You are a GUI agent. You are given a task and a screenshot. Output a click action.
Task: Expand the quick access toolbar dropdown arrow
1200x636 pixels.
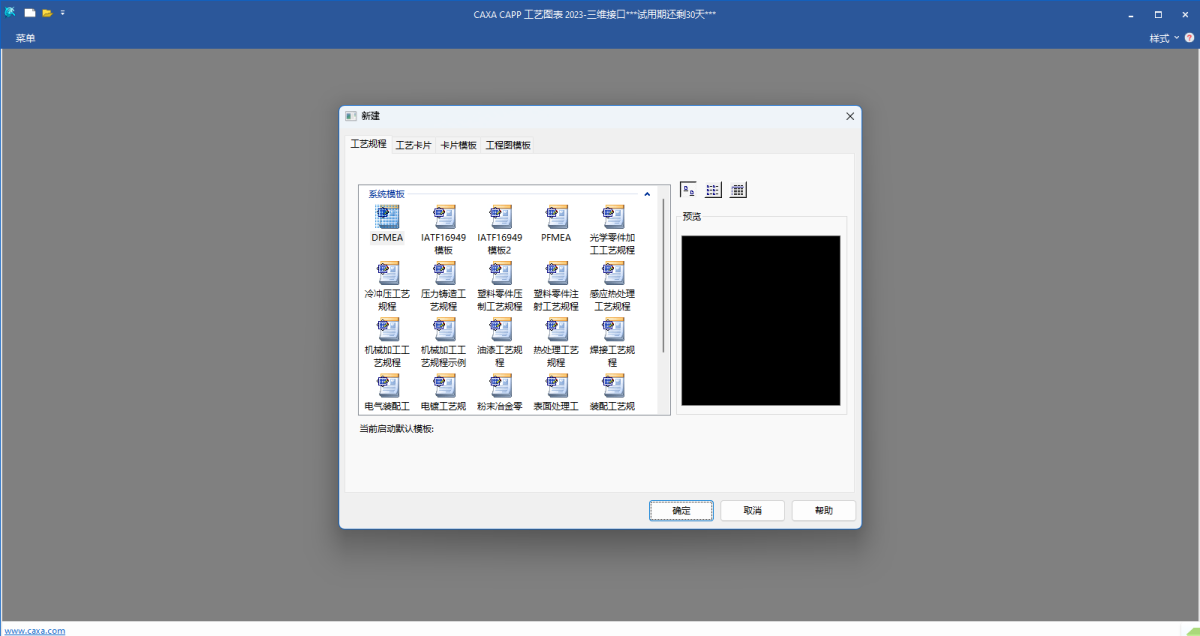[x=62, y=13]
